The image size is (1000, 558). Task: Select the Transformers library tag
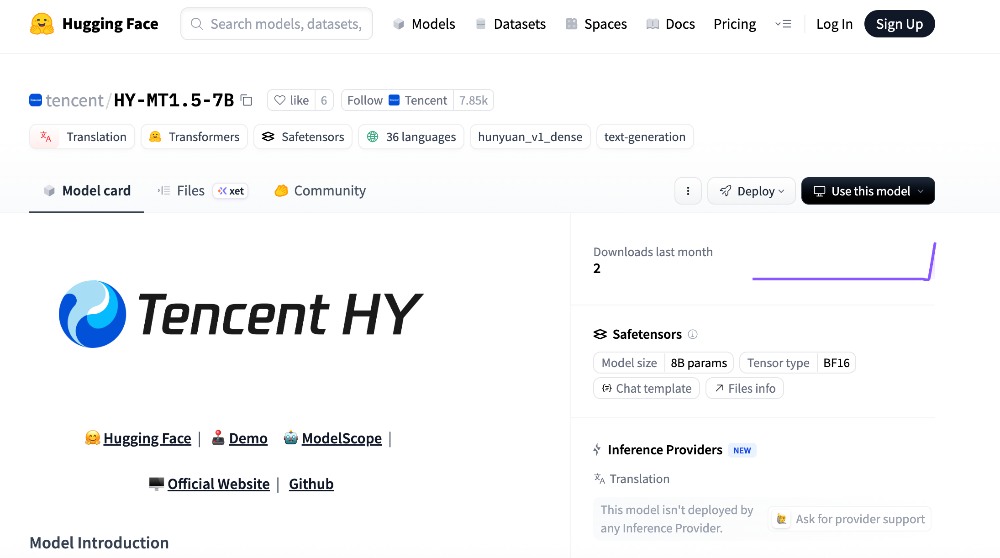pyautogui.click(x=194, y=137)
